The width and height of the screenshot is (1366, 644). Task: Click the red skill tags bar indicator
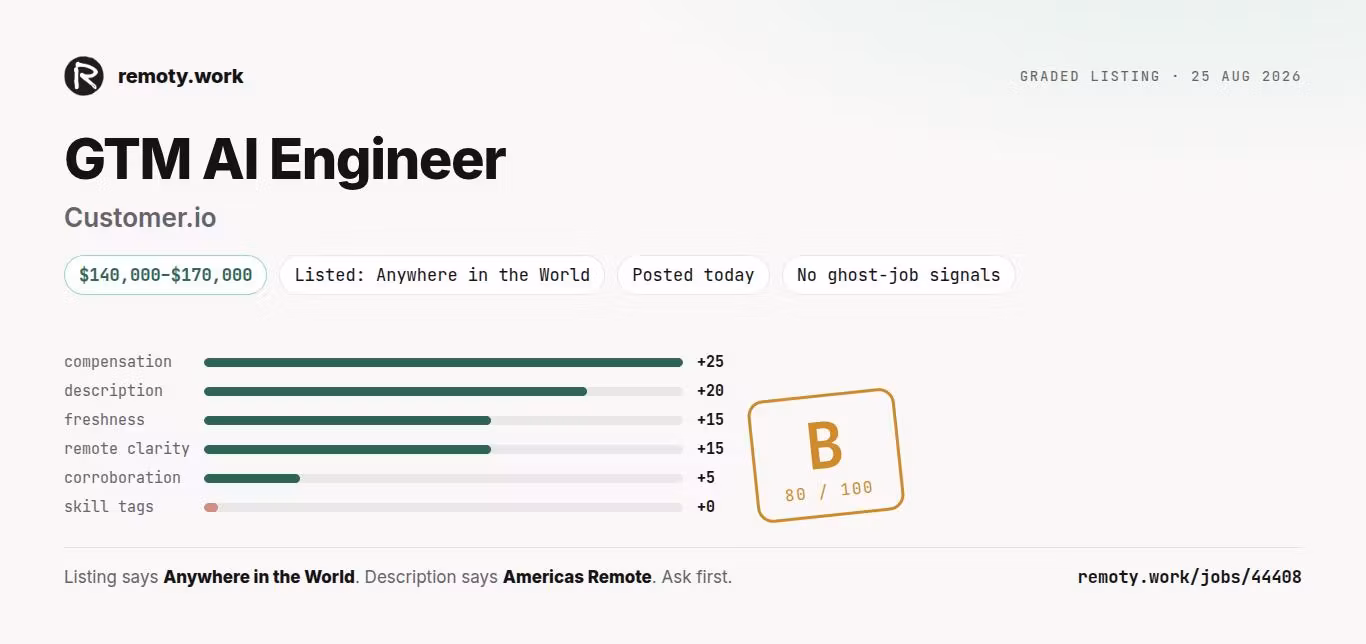211,507
